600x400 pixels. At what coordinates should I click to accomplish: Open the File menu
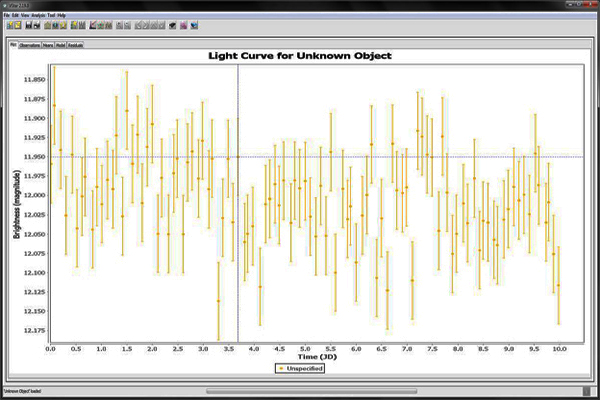pos(7,16)
